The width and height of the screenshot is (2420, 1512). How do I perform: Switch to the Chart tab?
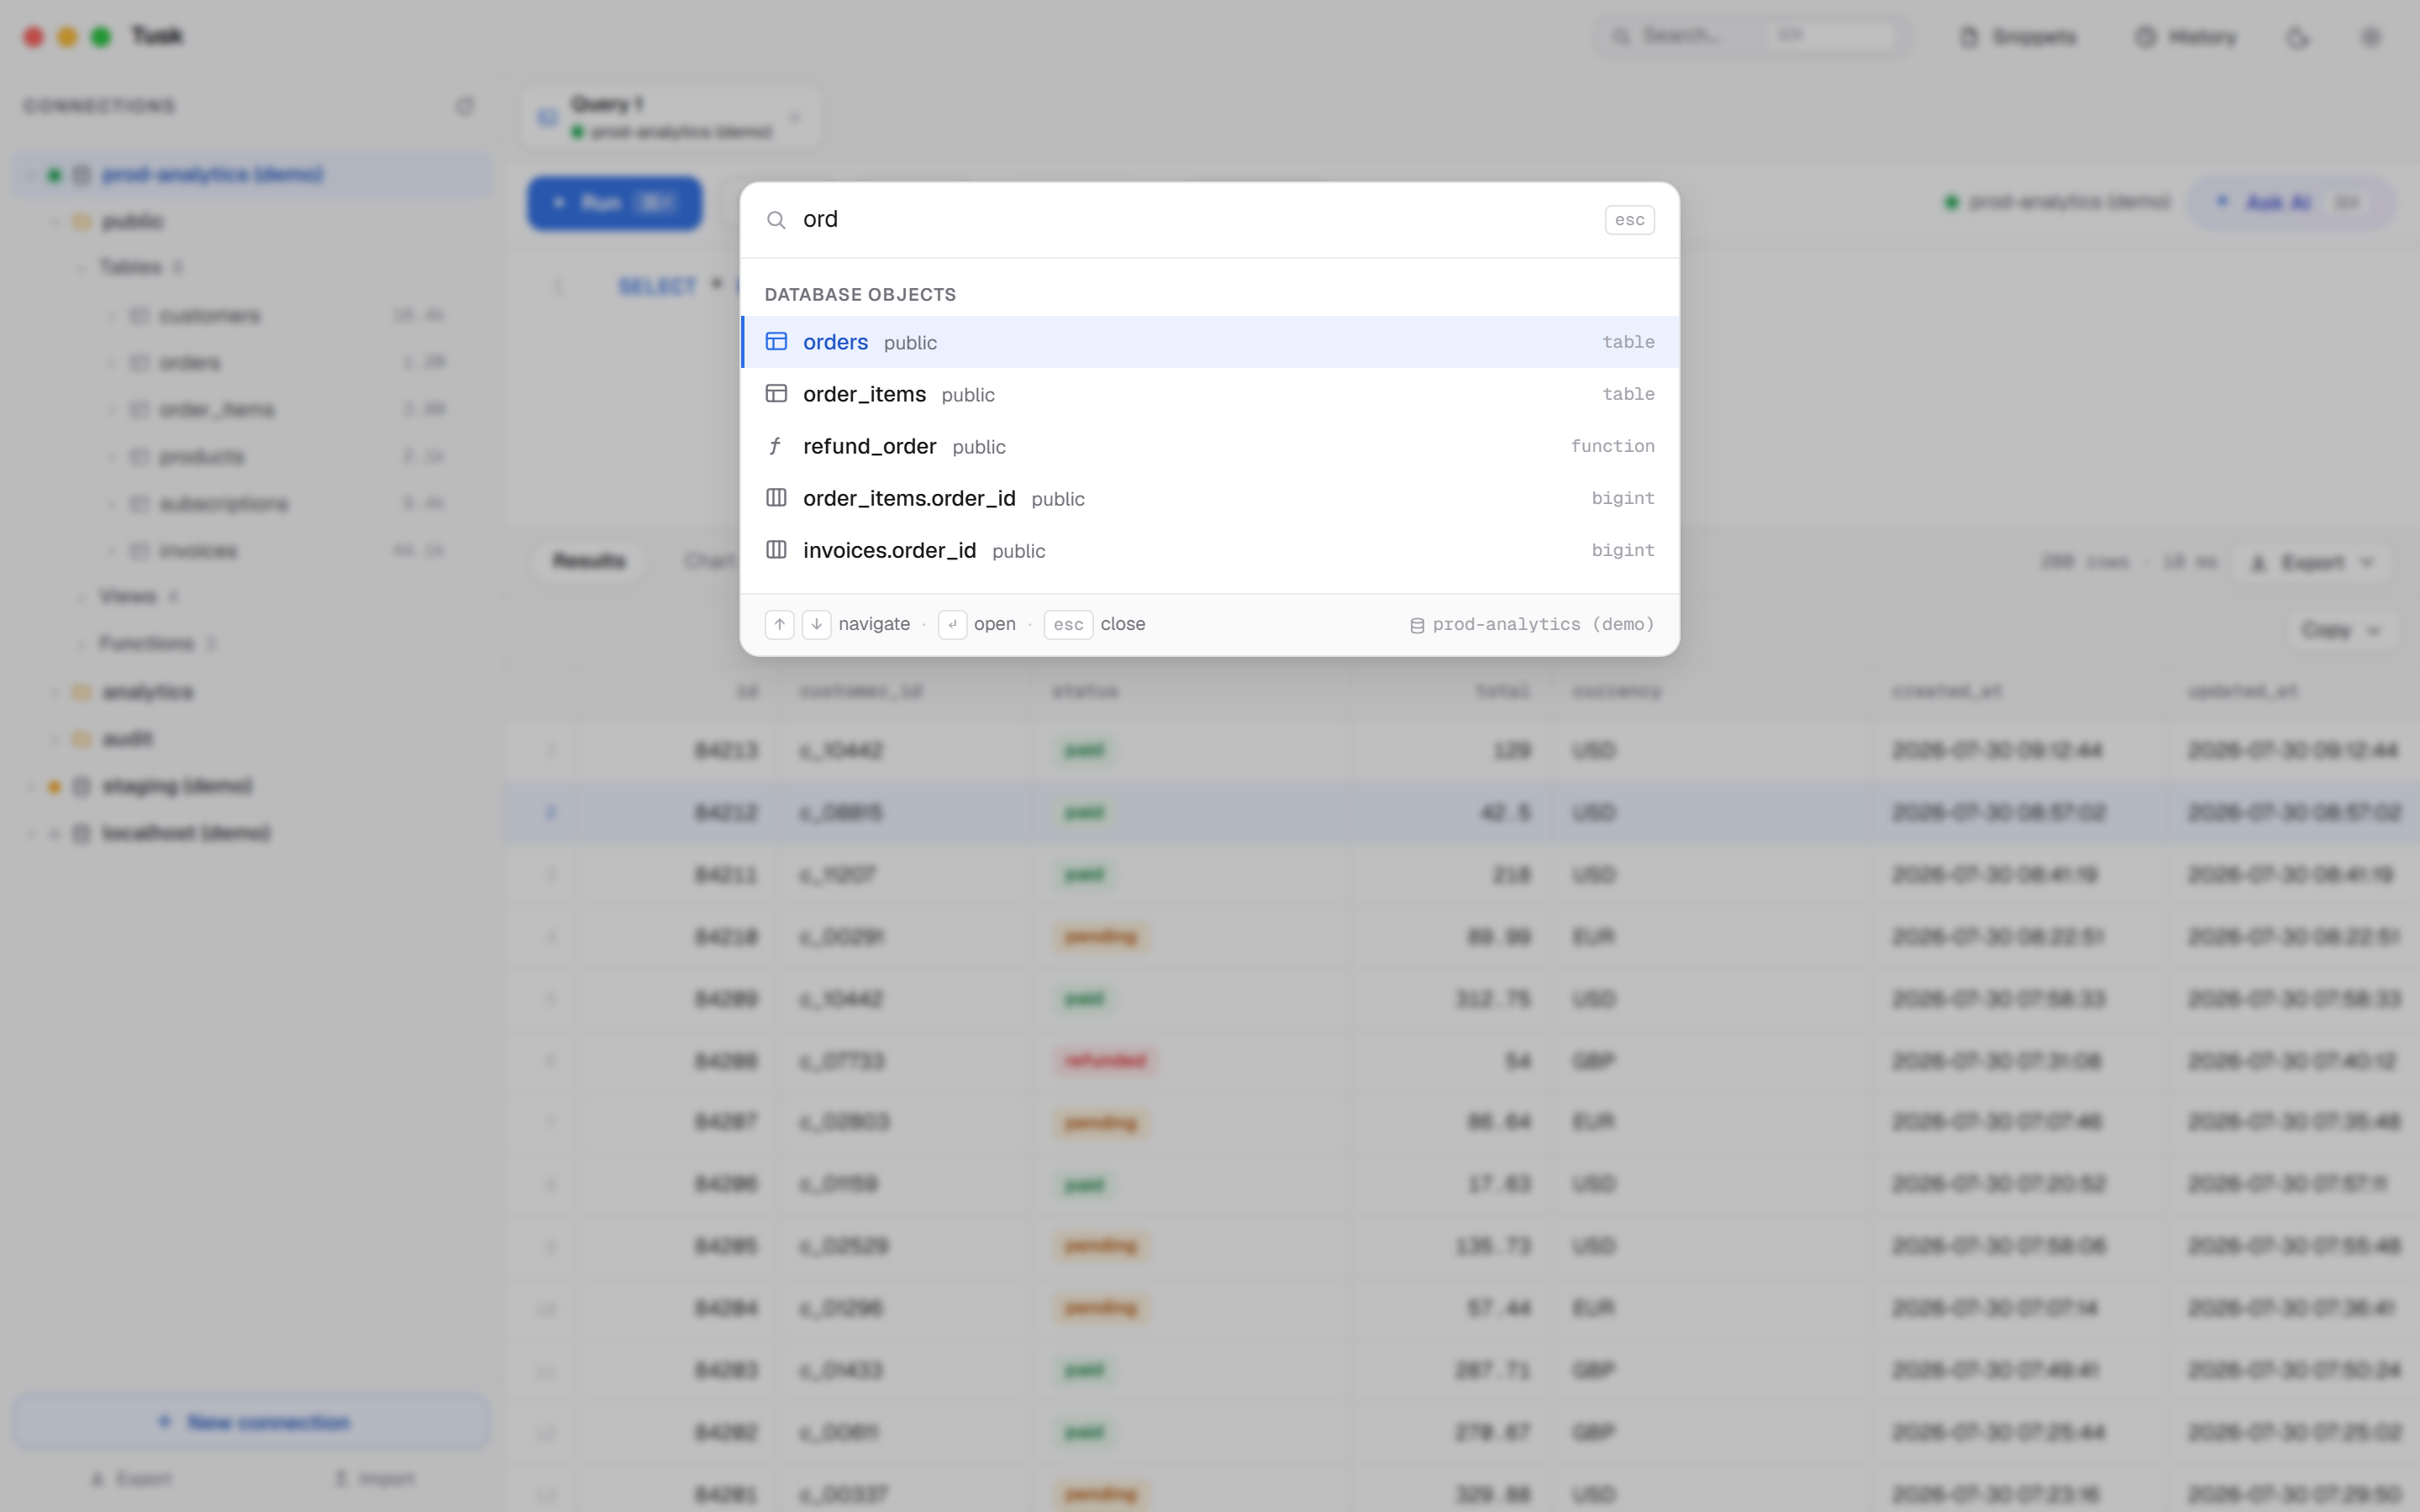tap(709, 561)
